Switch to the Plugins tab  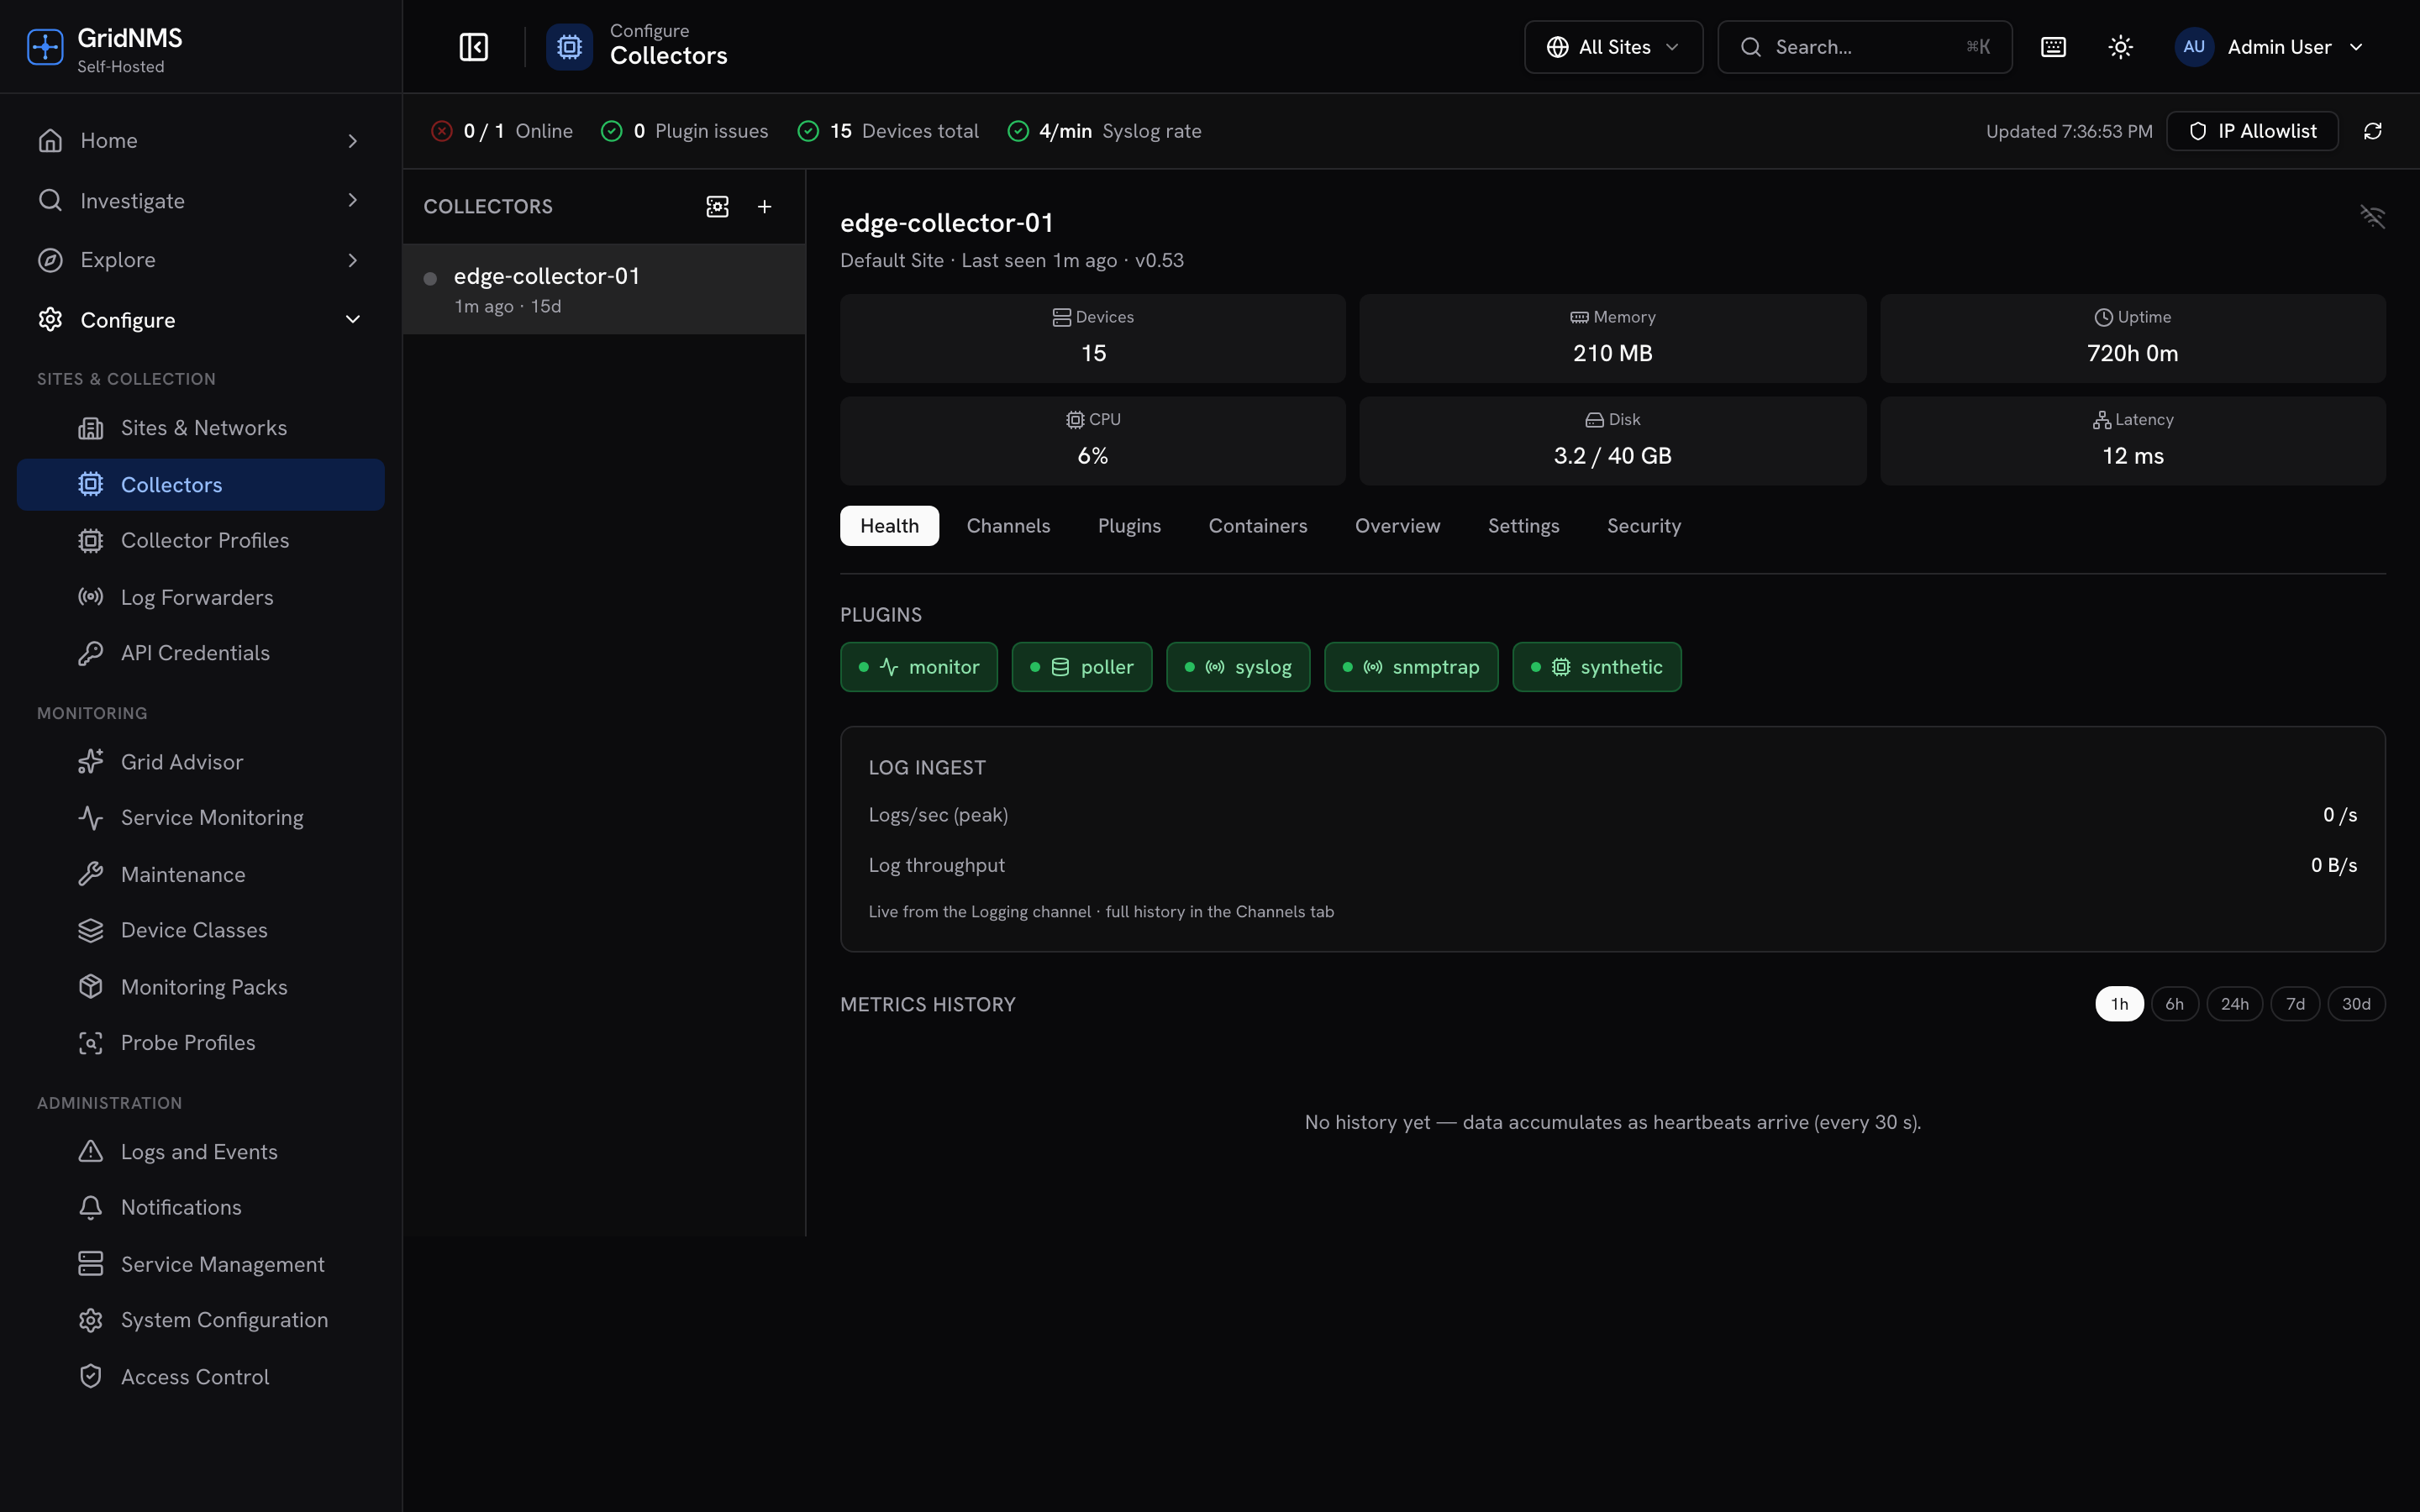pos(1129,526)
